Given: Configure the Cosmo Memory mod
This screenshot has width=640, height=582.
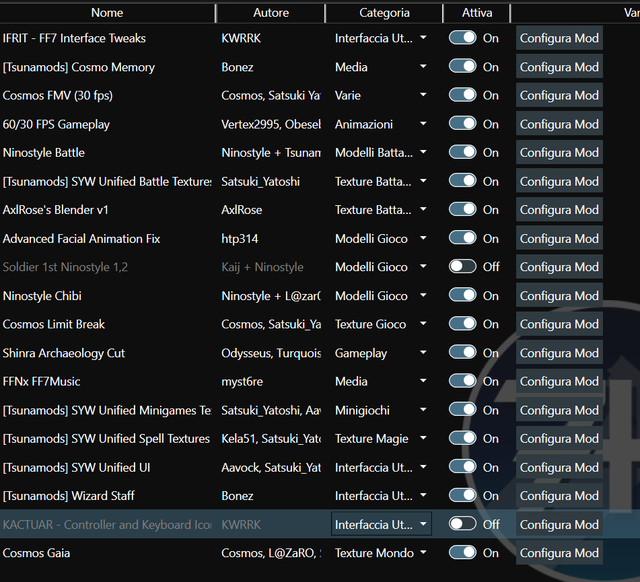Looking at the screenshot, I should click(559, 67).
